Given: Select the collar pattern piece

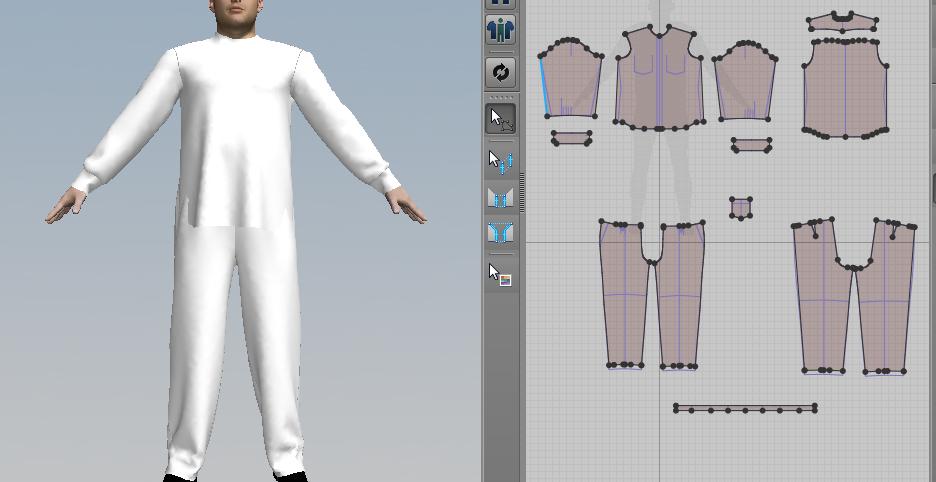Looking at the screenshot, I should coord(842,22).
